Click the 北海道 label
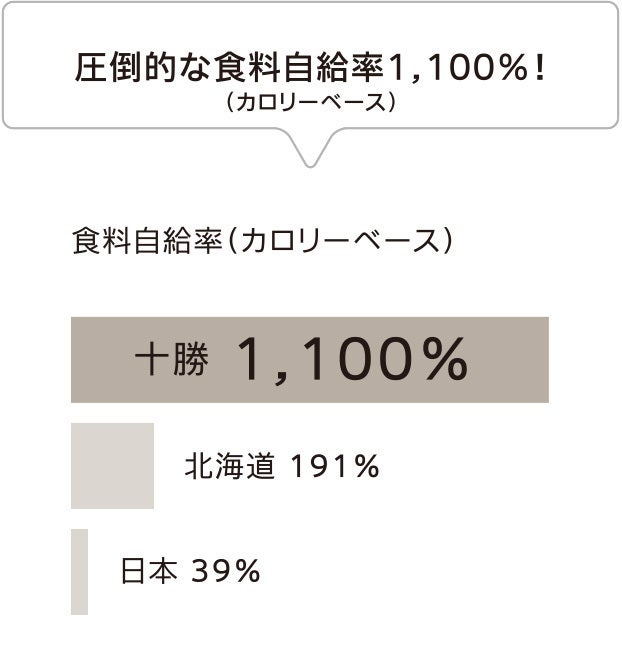The height and width of the screenshot is (660, 622). [x=229, y=466]
